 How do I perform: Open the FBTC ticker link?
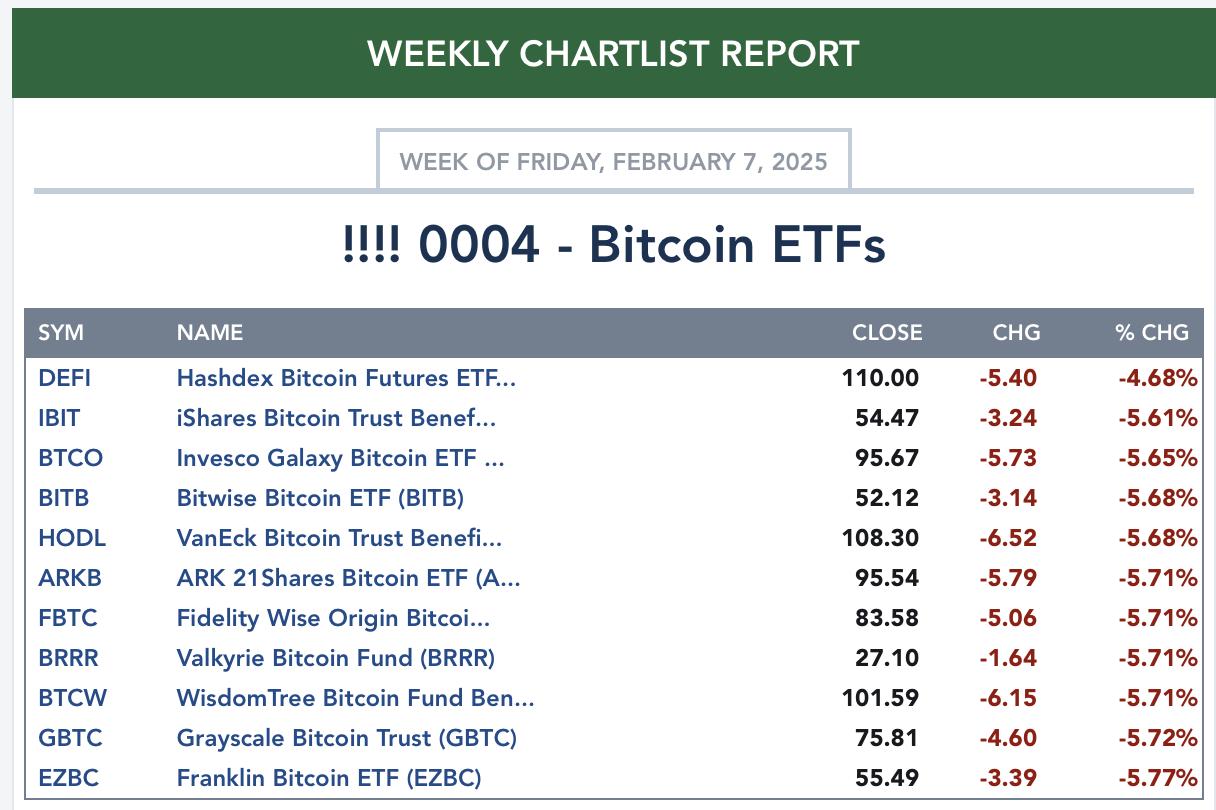(x=68, y=618)
